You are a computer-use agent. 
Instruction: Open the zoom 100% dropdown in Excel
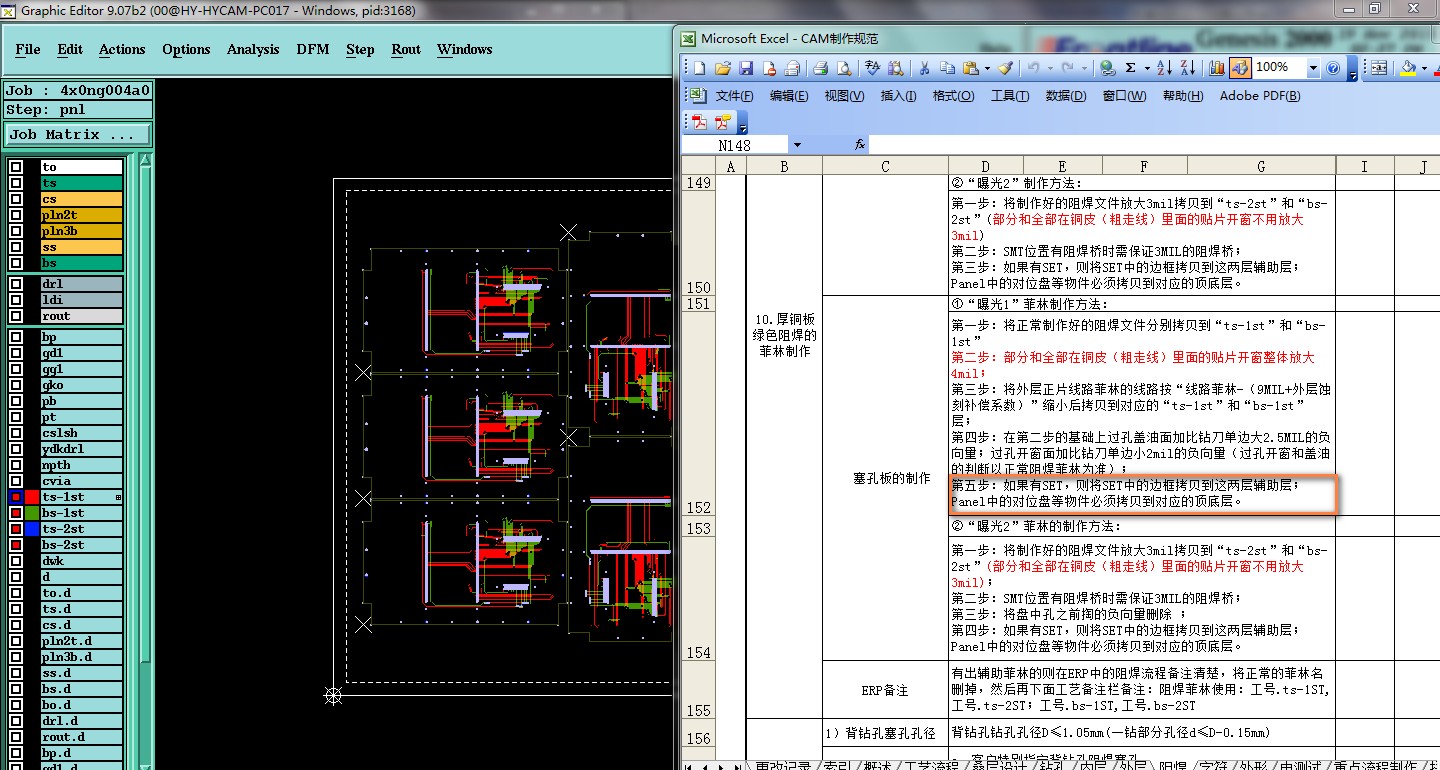click(x=1313, y=68)
